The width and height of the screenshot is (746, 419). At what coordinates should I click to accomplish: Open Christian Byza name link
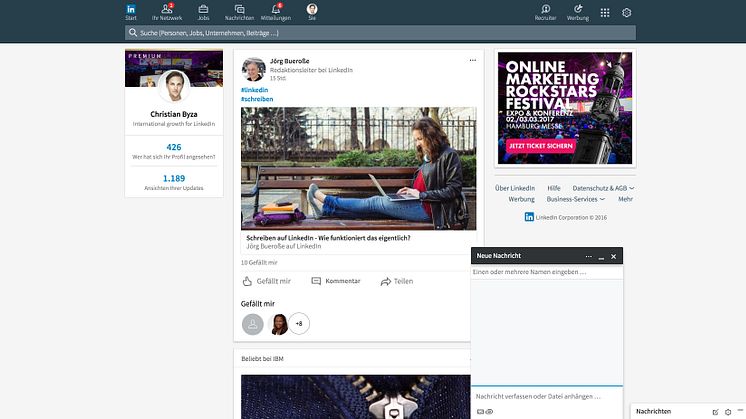[174, 114]
